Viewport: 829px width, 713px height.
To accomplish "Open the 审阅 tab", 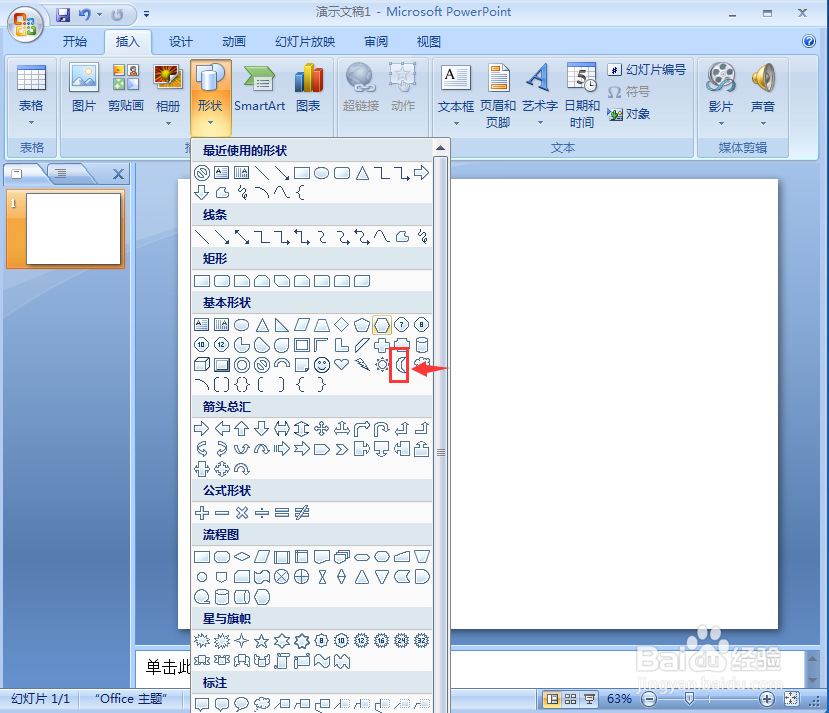I will [x=376, y=41].
